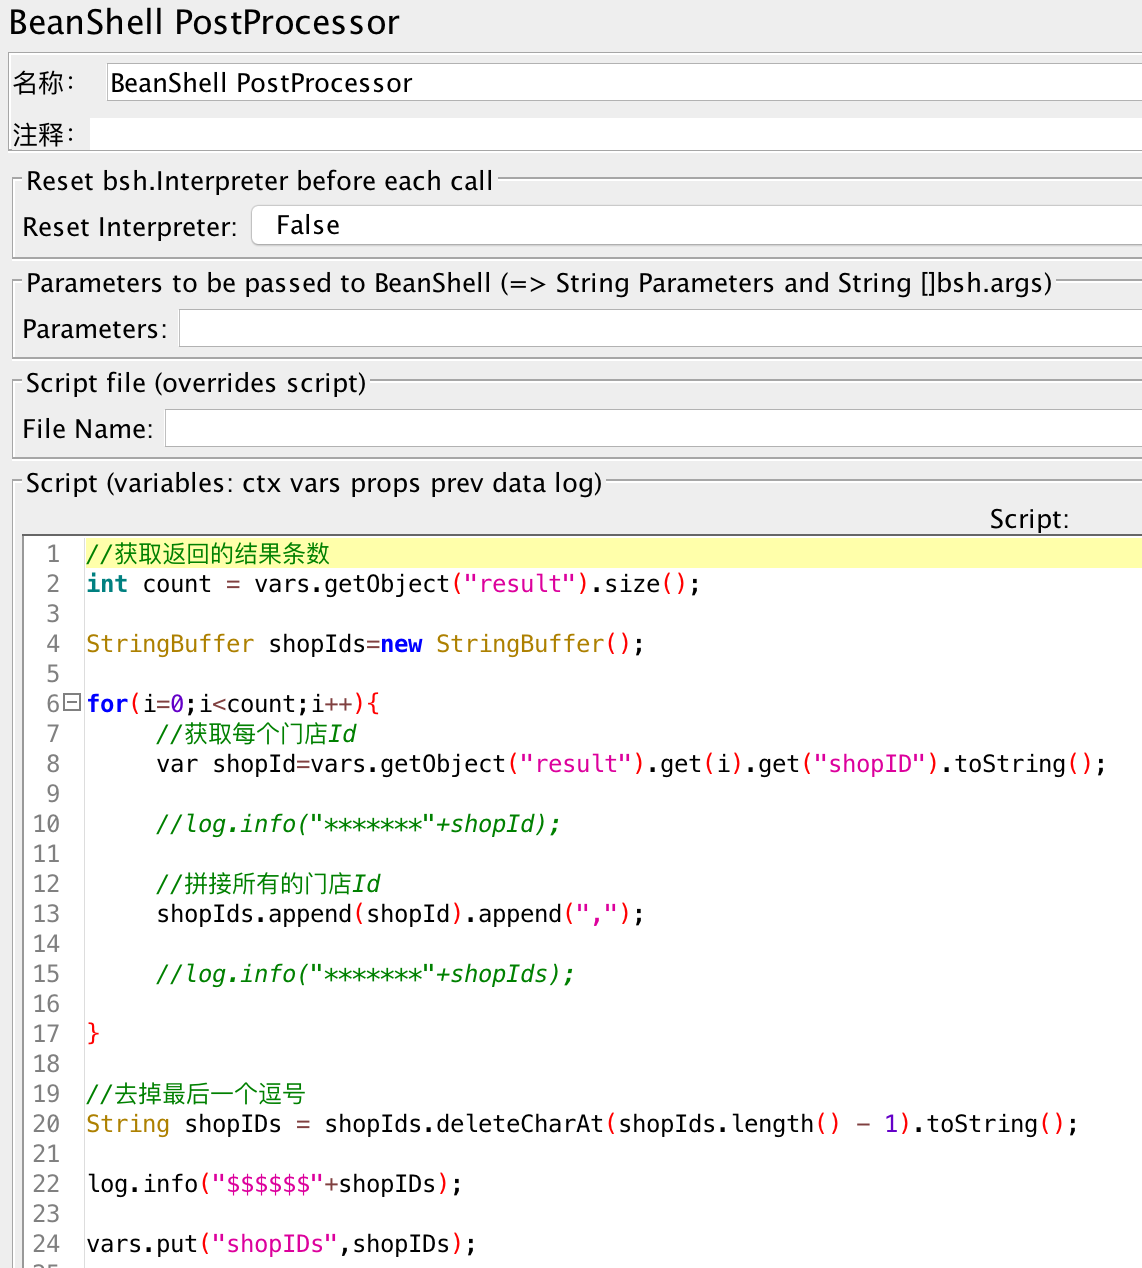Click line 13 shopIds.append statement
Image resolution: width=1142 pixels, height=1268 pixels.
[400, 914]
